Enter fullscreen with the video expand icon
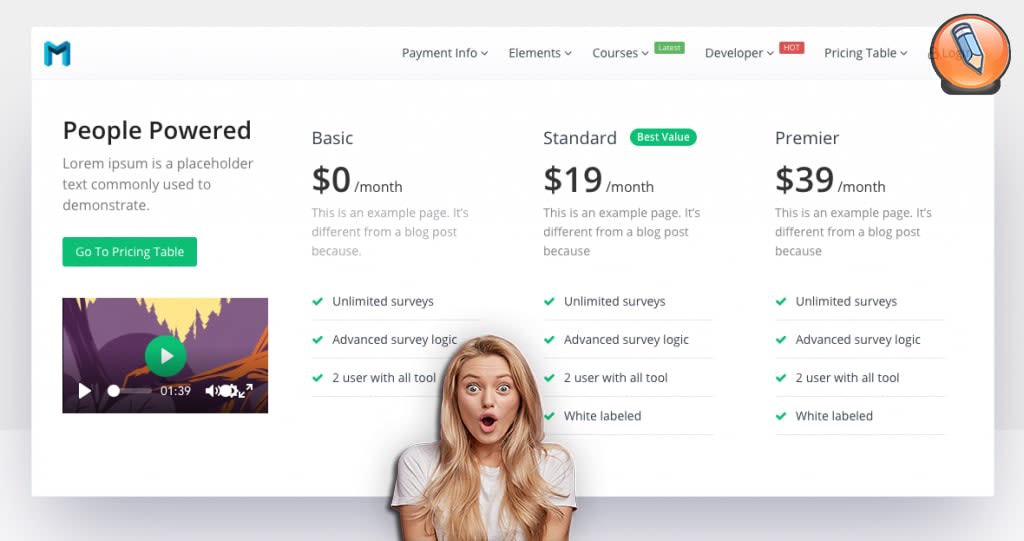Image resolution: width=1024 pixels, height=541 pixels. pos(246,391)
